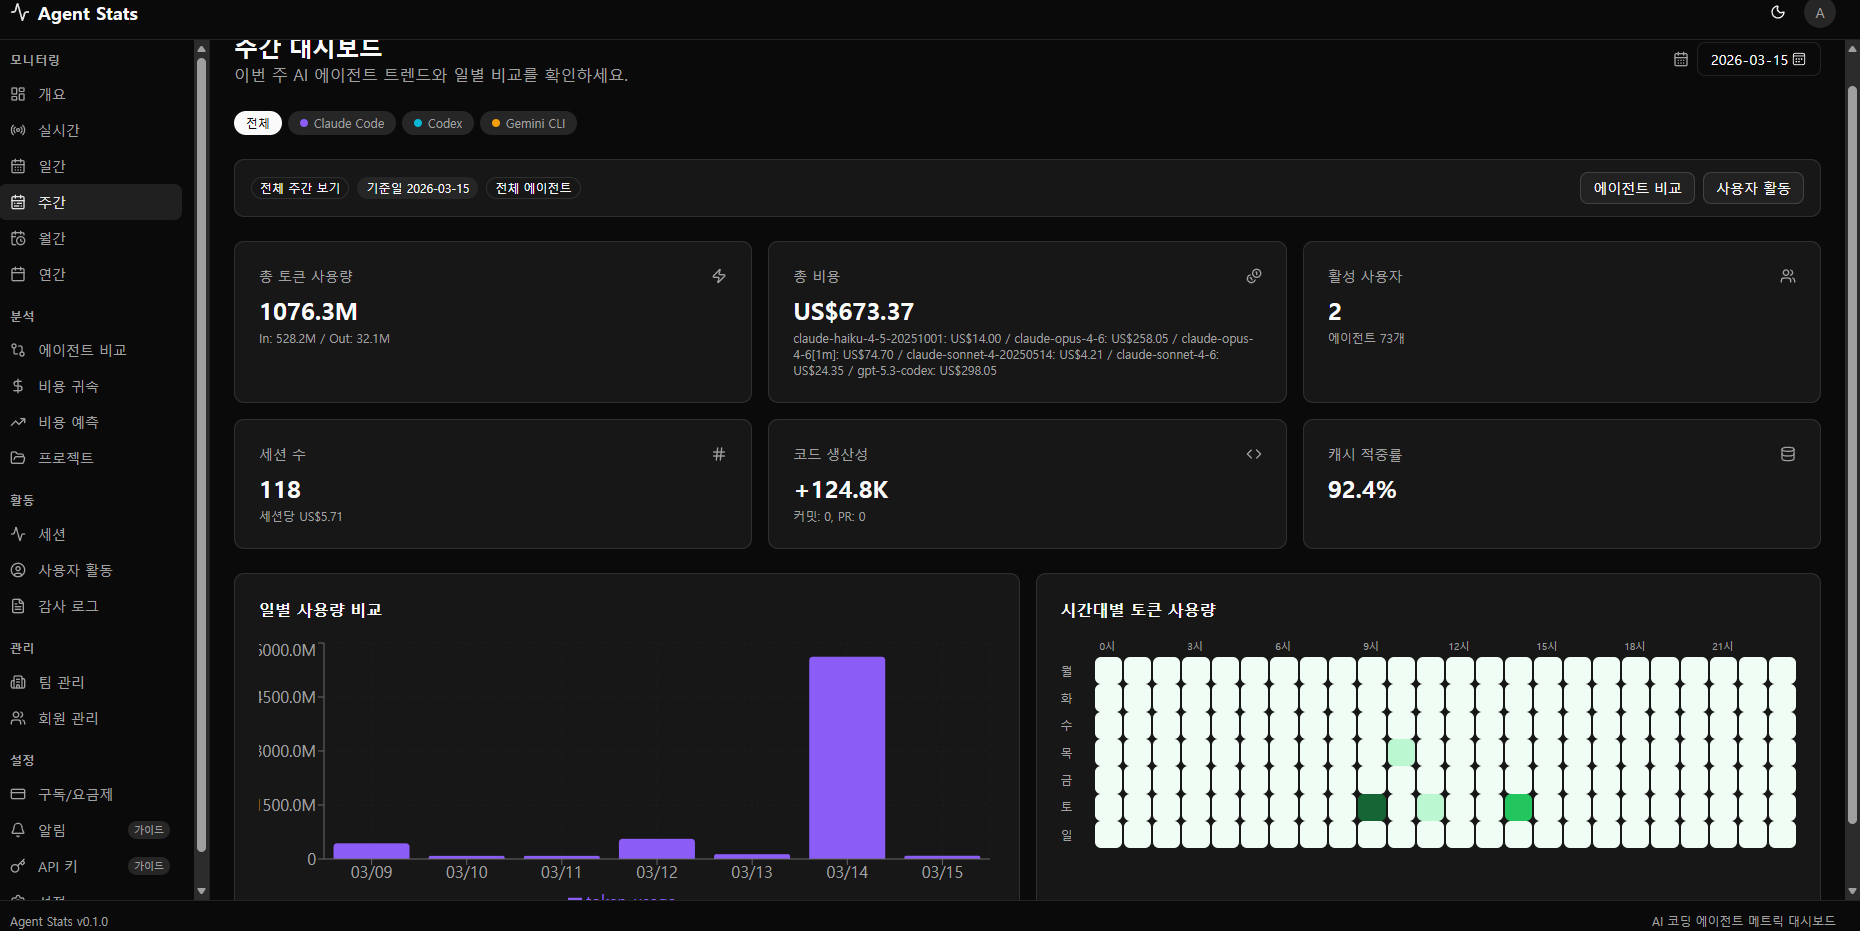This screenshot has height=931, width=1860.
Task: Click the 비용 예측 trend icon
Action: (18, 422)
